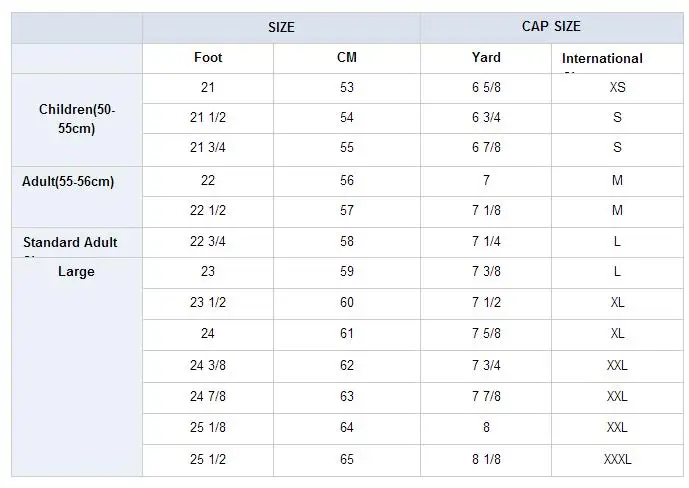
Task: Select the Yard column header
Action: [x=486, y=58]
